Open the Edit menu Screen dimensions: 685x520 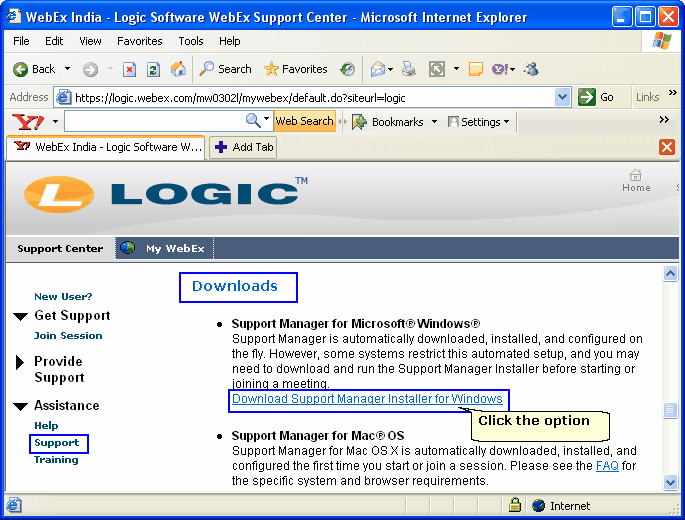coord(54,41)
